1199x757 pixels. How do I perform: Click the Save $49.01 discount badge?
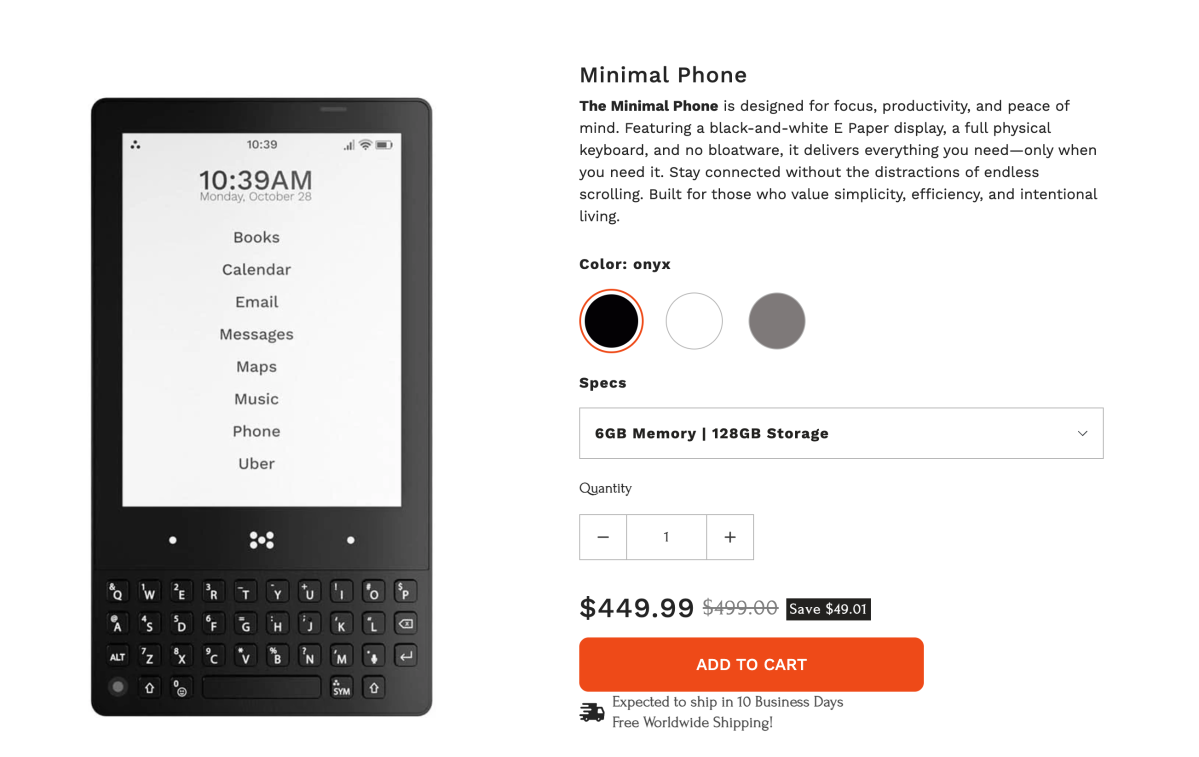coord(828,609)
